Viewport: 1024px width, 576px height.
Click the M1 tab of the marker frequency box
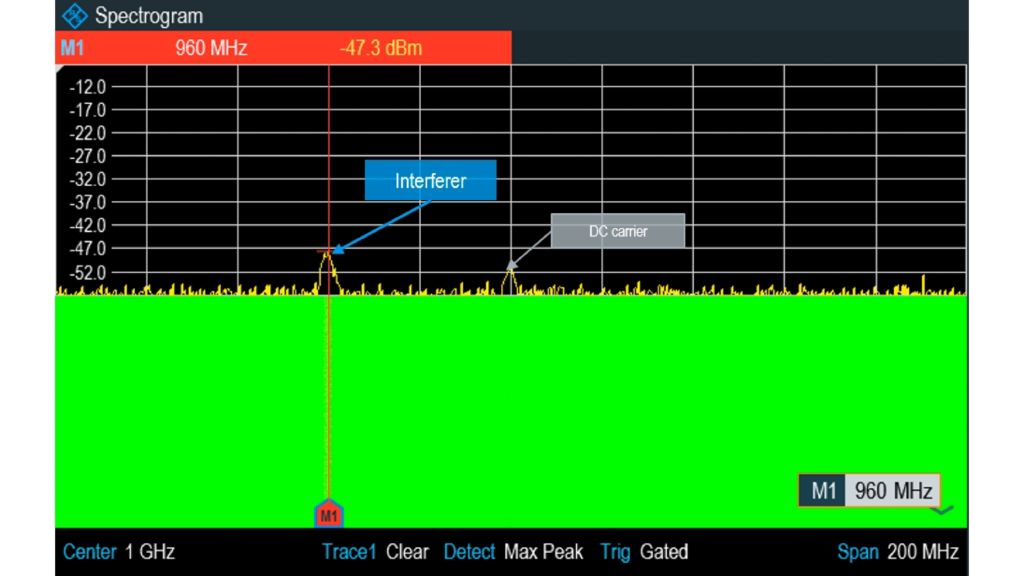pos(823,490)
